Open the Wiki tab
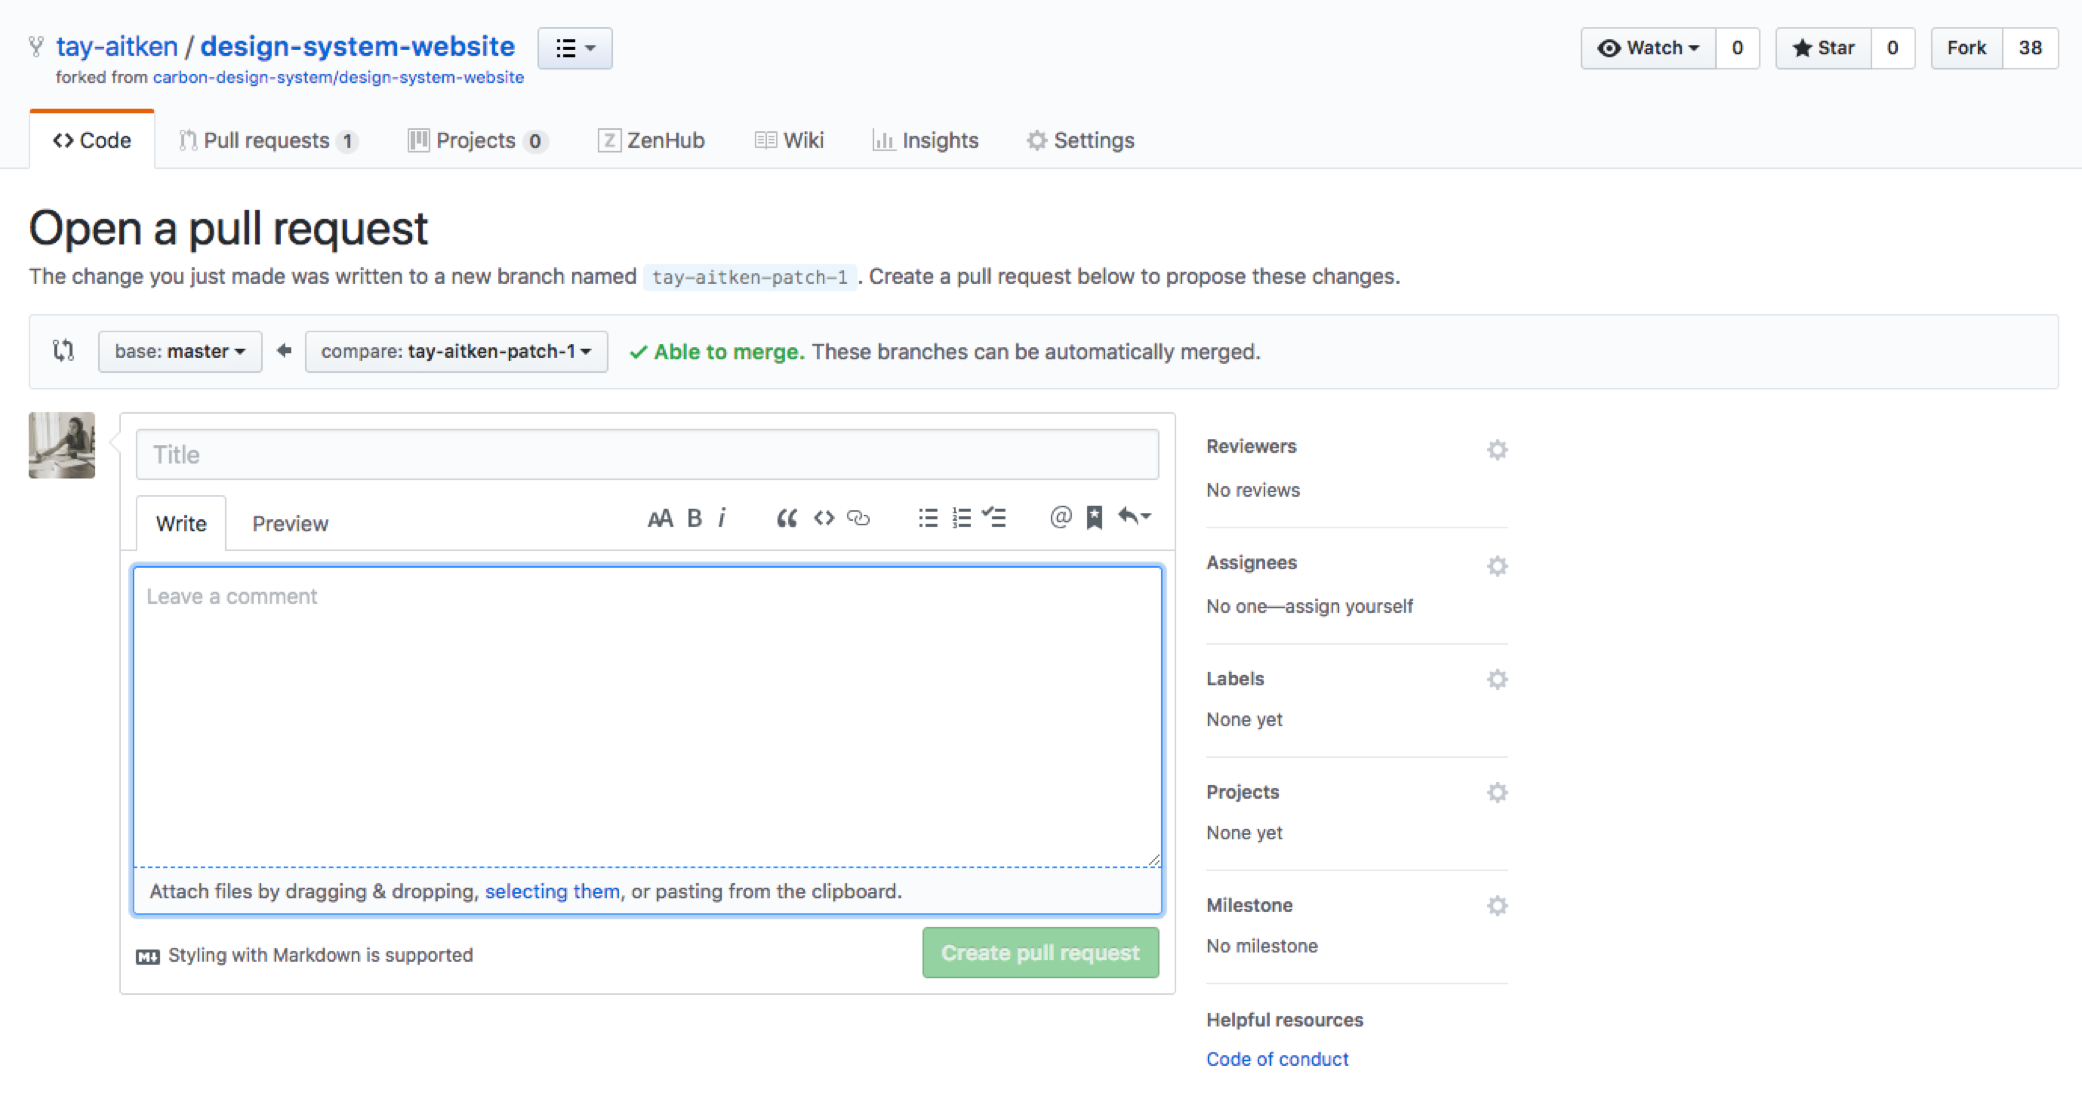Image resolution: width=2082 pixels, height=1096 pixels. (789, 140)
